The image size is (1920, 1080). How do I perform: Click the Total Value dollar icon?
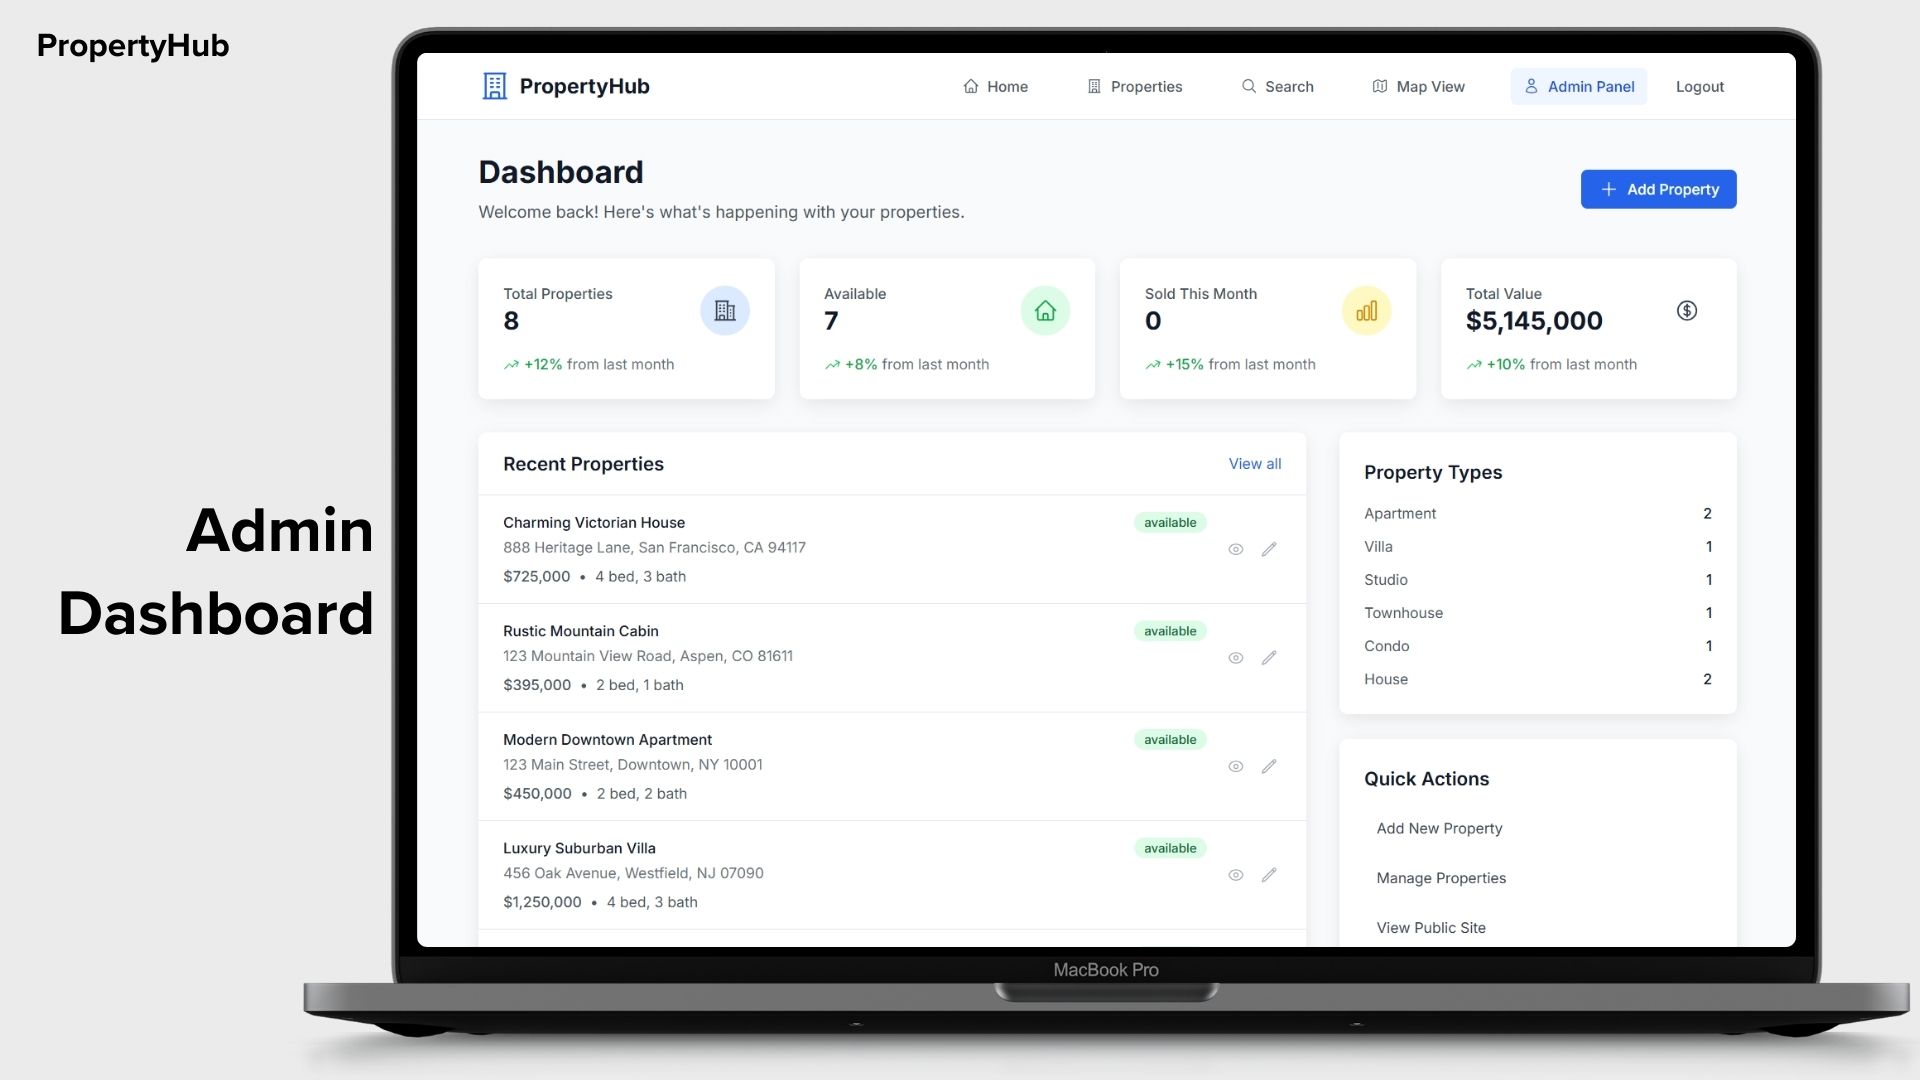[x=1687, y=310]
